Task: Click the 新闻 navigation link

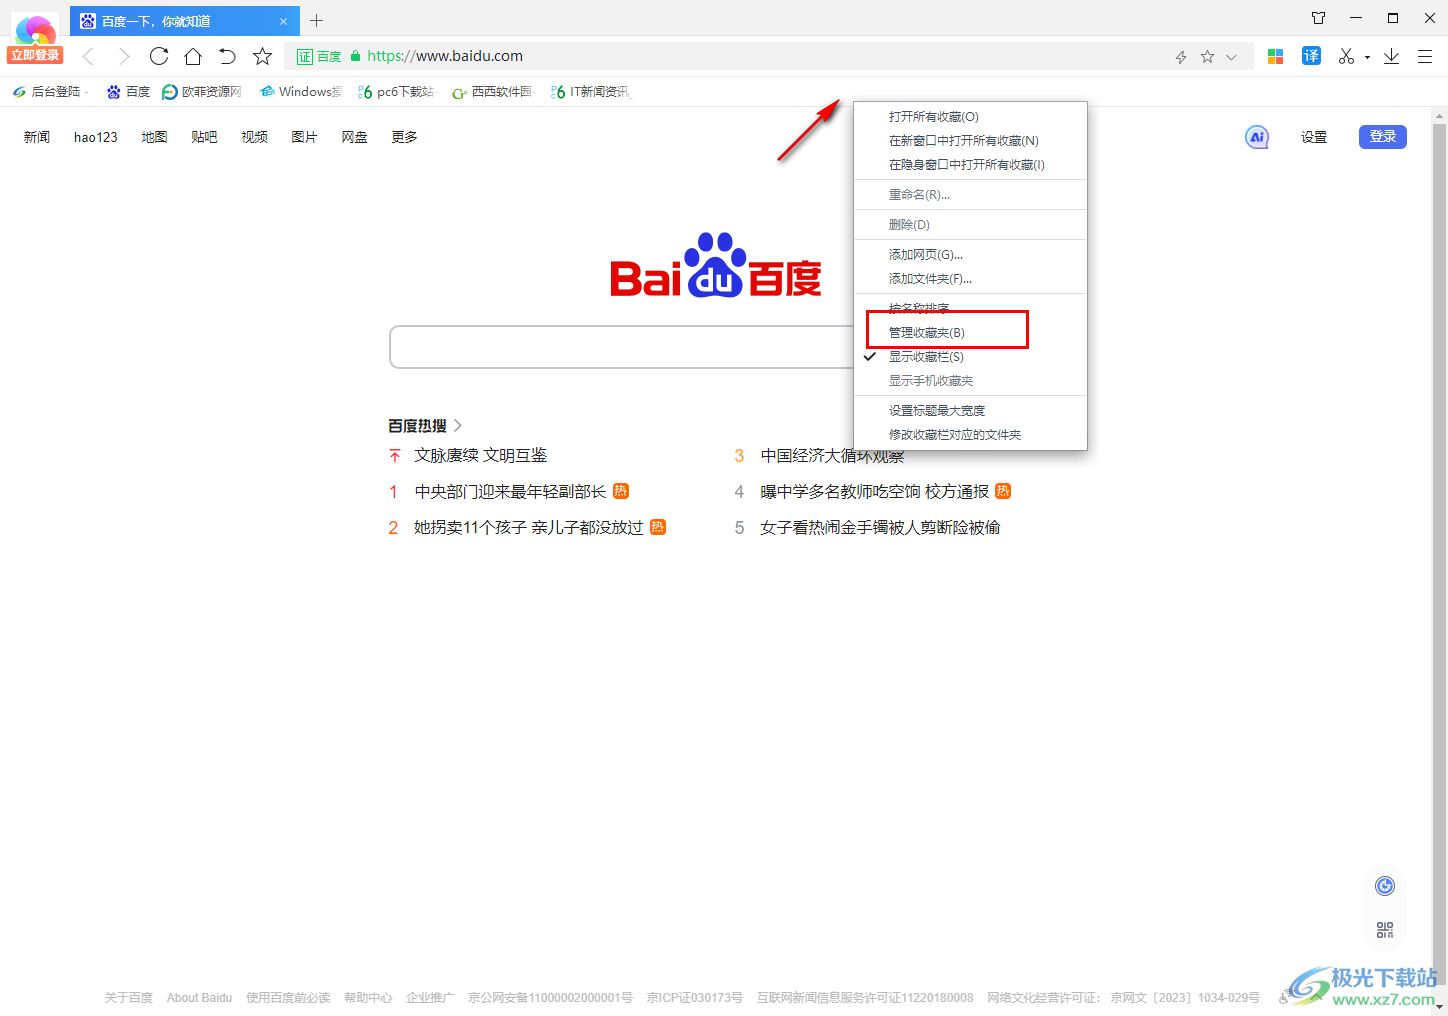Action: point(37,137)
